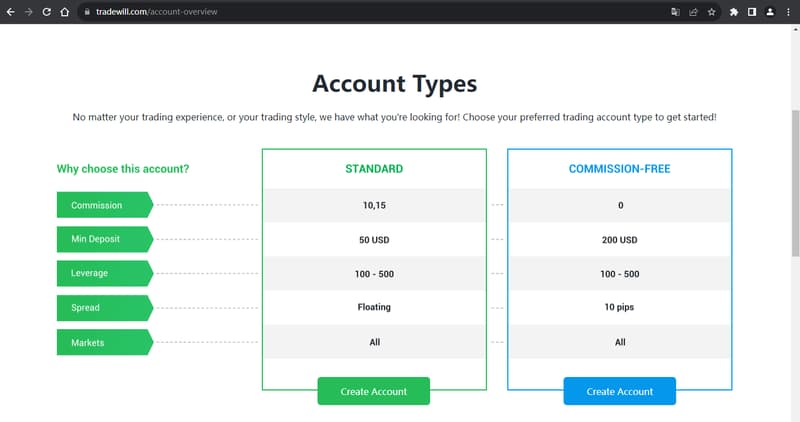The image size is (800, 422).
Task: Reload the current page
Action: pos(46,12)
